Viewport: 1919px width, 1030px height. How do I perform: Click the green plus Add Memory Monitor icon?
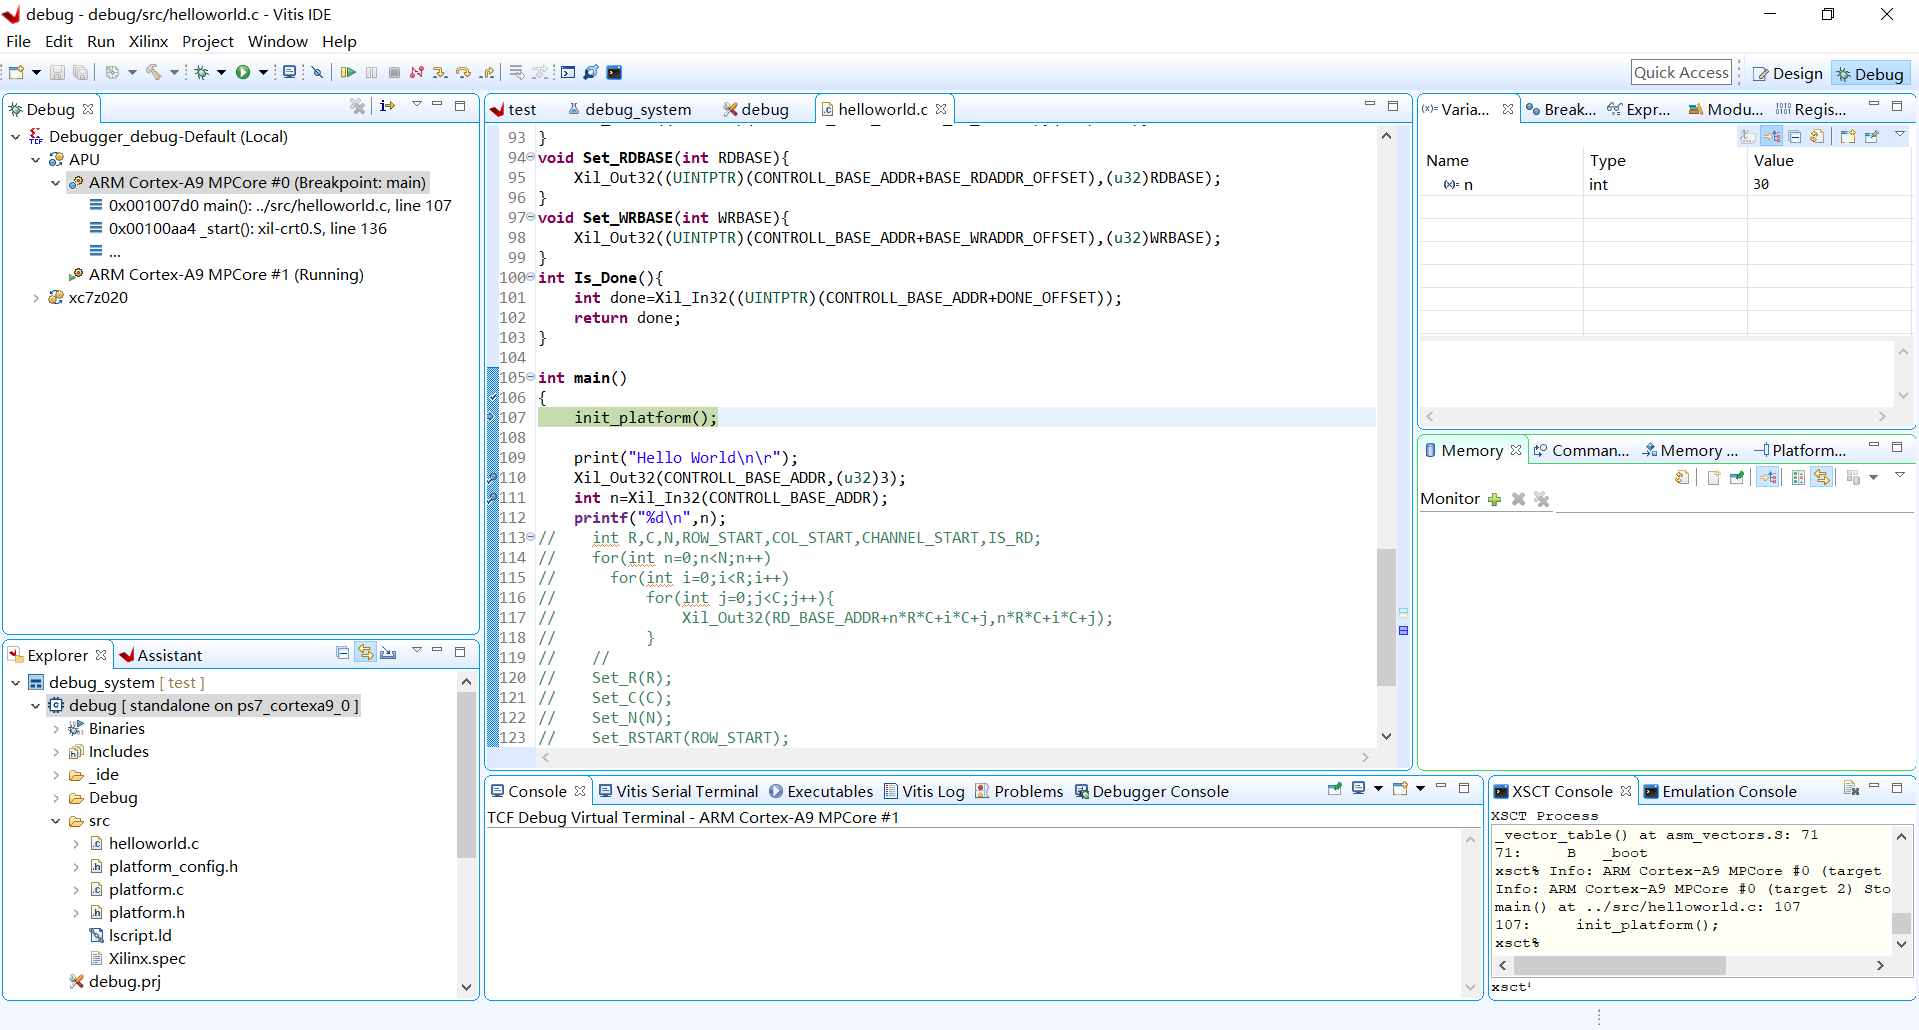click(1494, 499)
